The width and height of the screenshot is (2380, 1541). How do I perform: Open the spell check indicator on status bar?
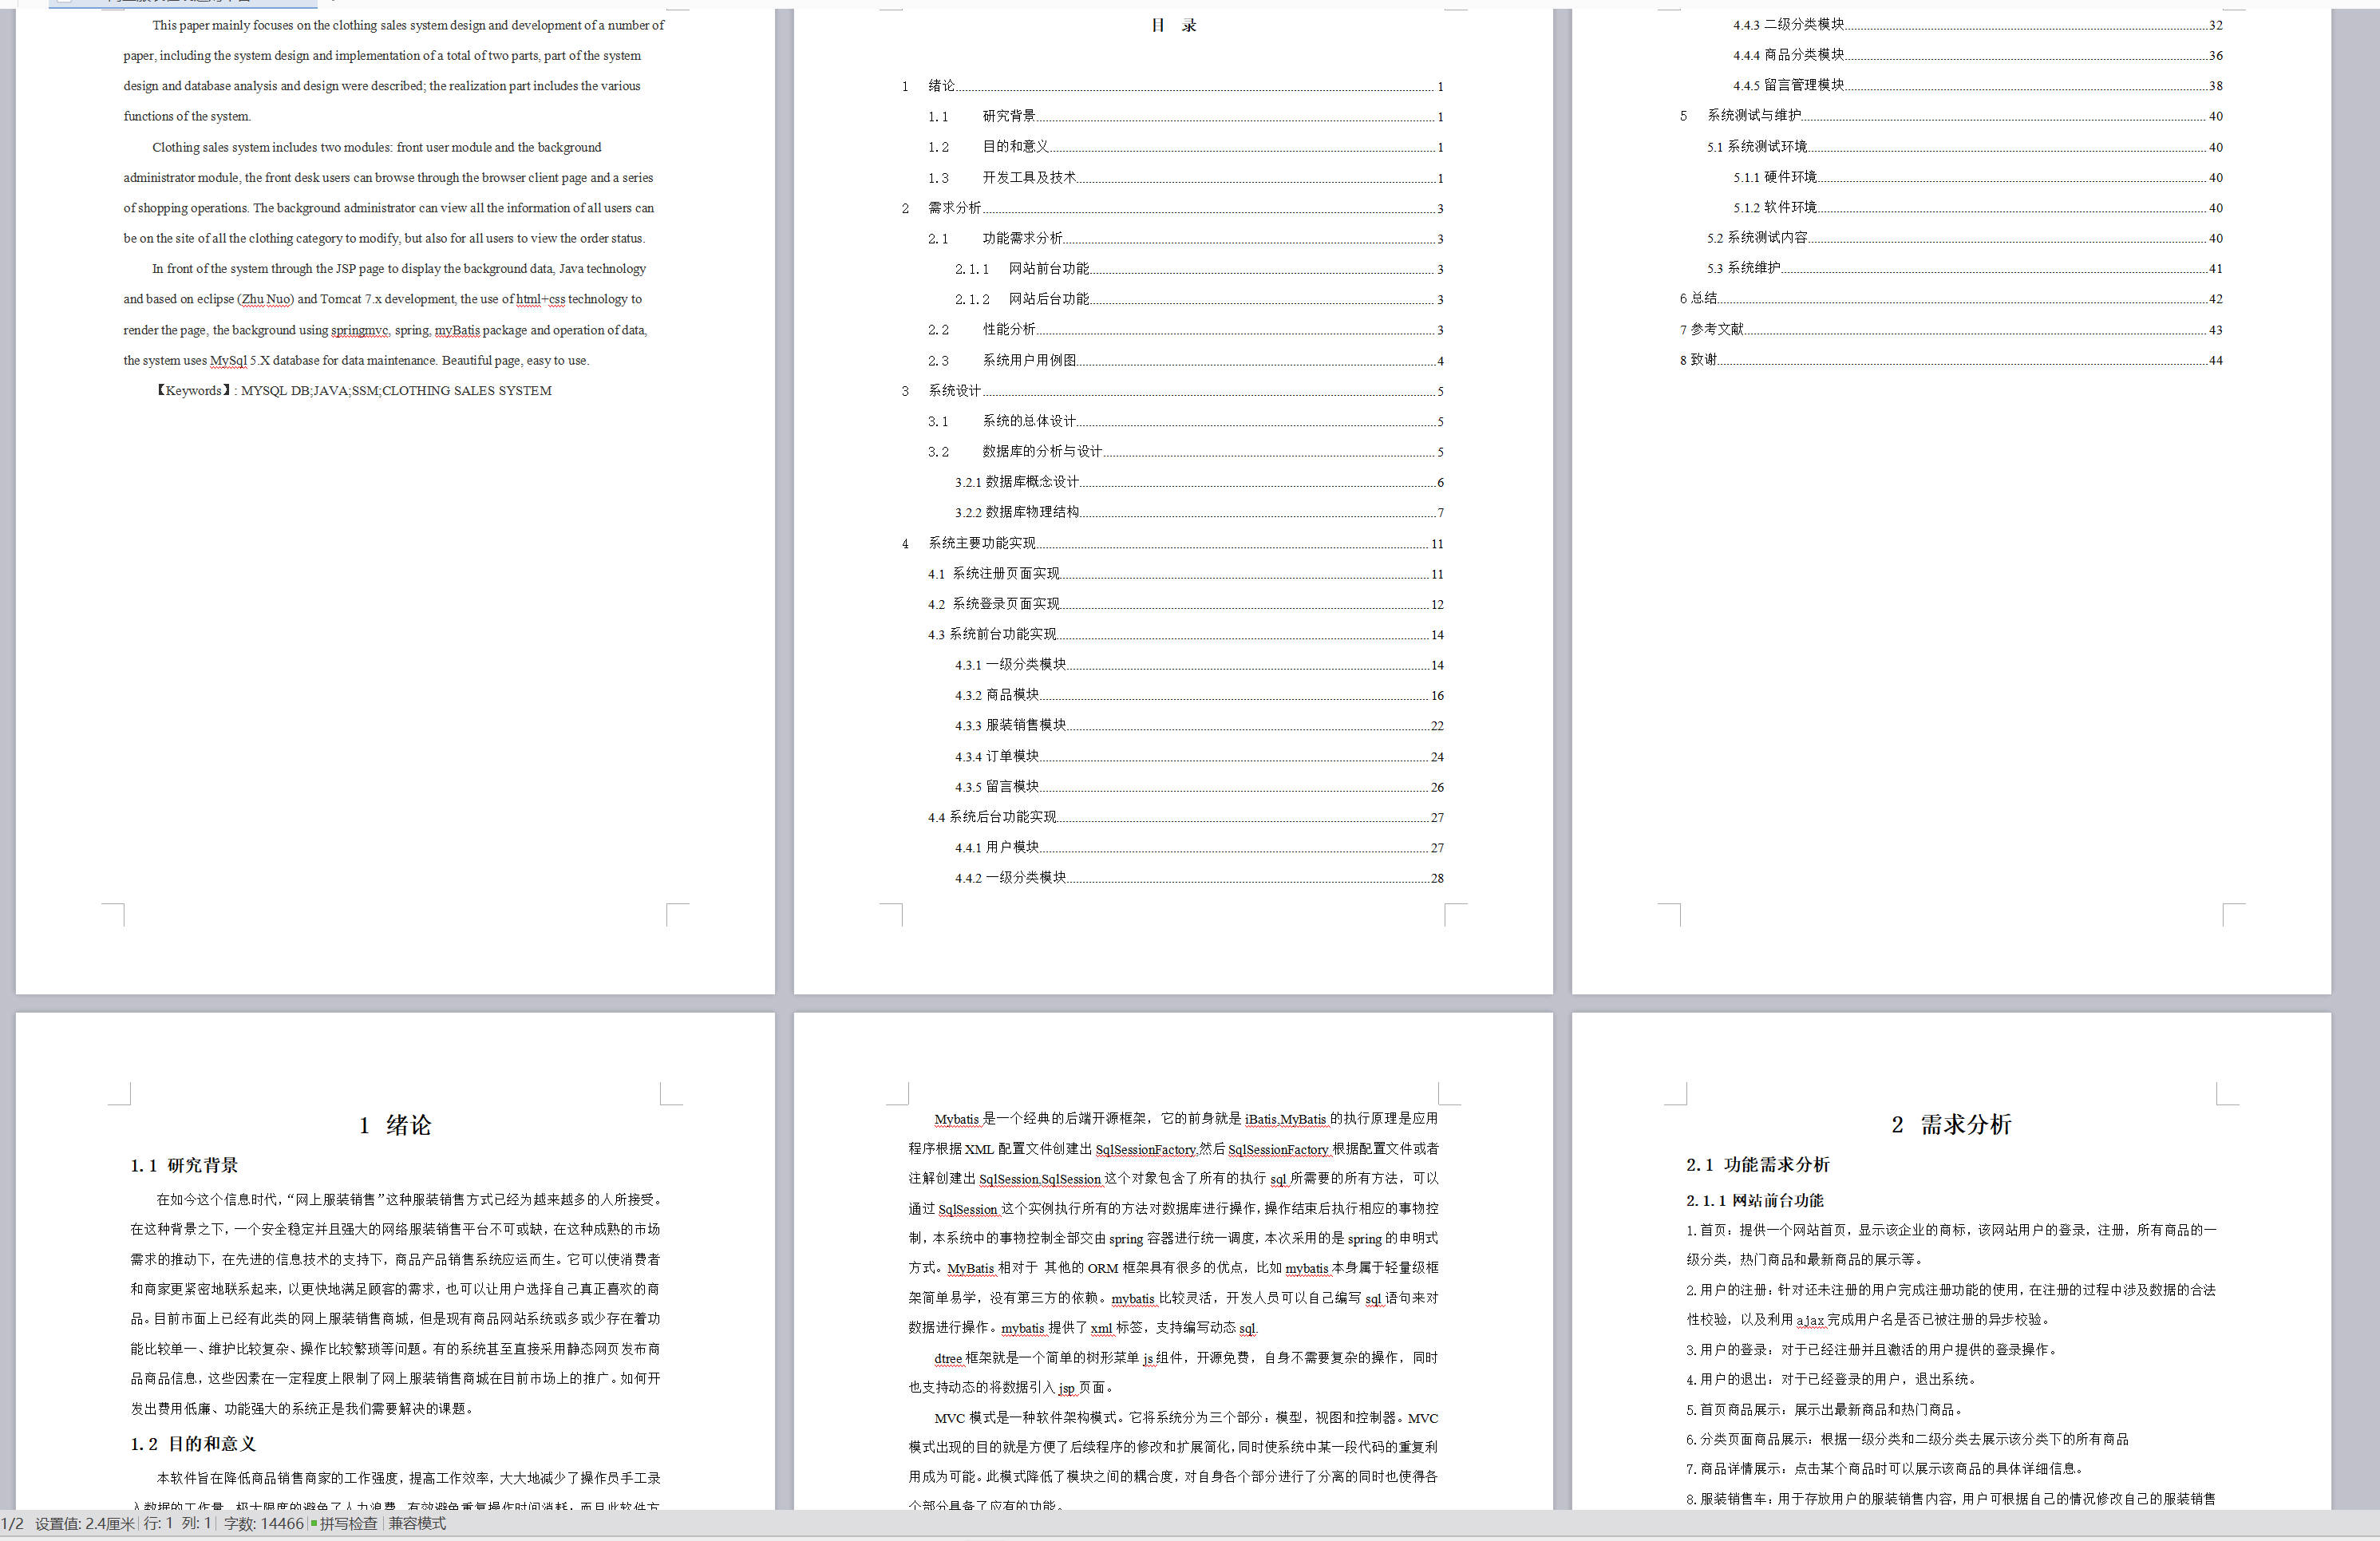350,1524
